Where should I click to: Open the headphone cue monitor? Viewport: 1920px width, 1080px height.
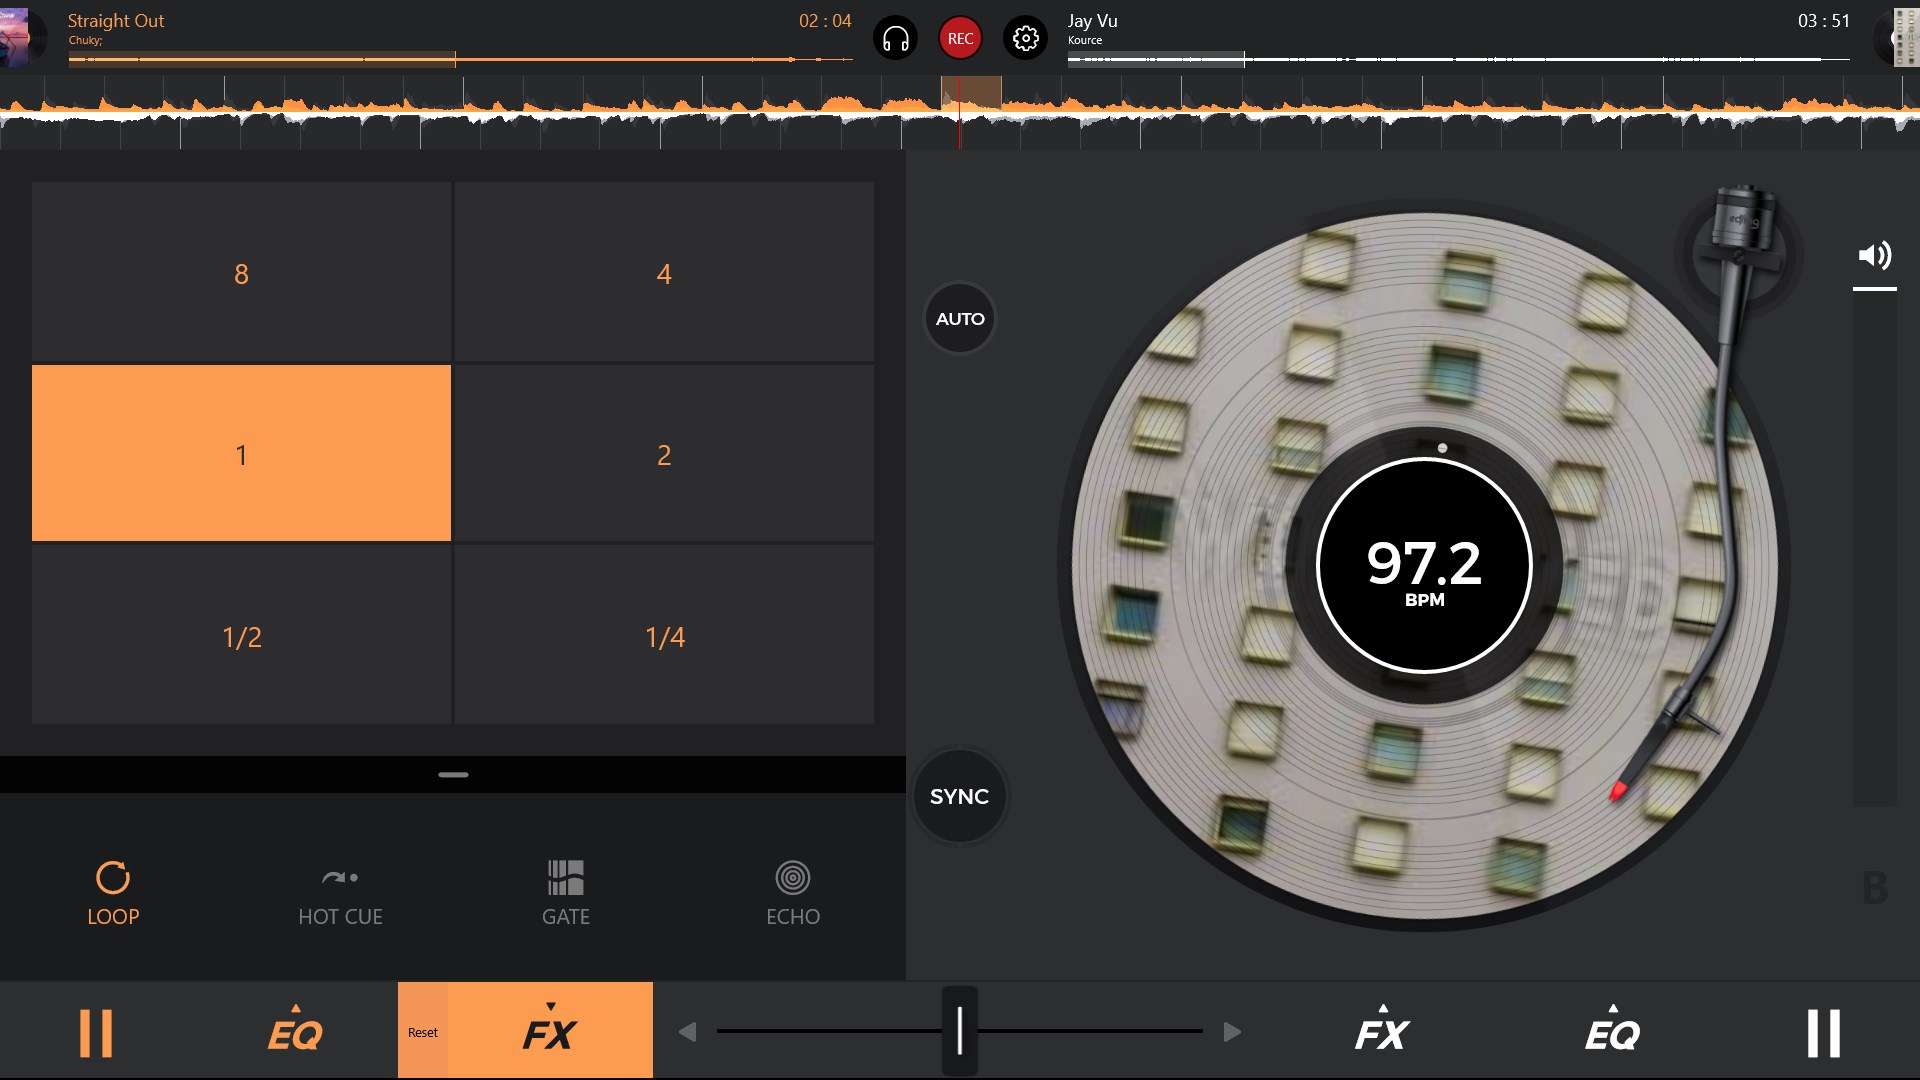pyautogui.click(x=896, y=38)
